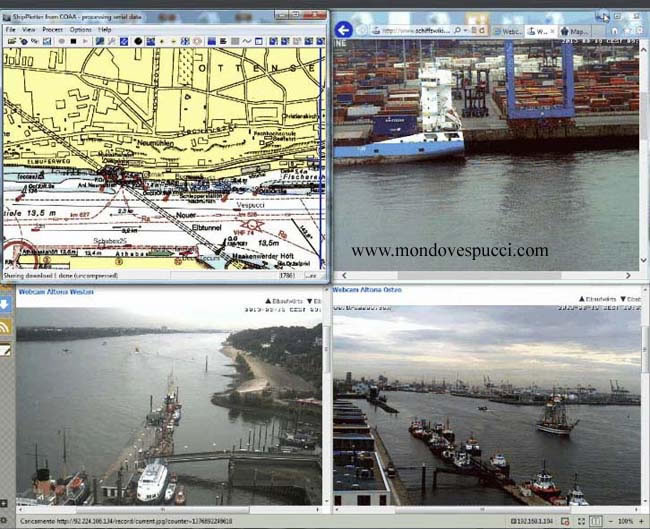The image size is (650, 529).
Task: Click the 100% zoom level indicator
Action: click(x=626, y=521)
